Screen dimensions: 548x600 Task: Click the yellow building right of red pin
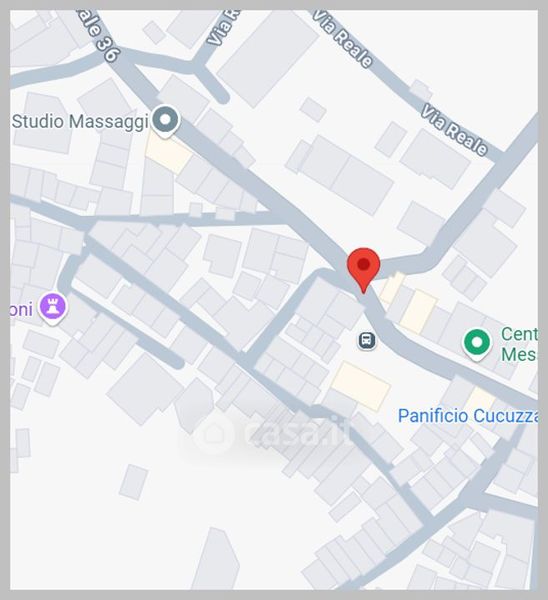pos(418,311)
